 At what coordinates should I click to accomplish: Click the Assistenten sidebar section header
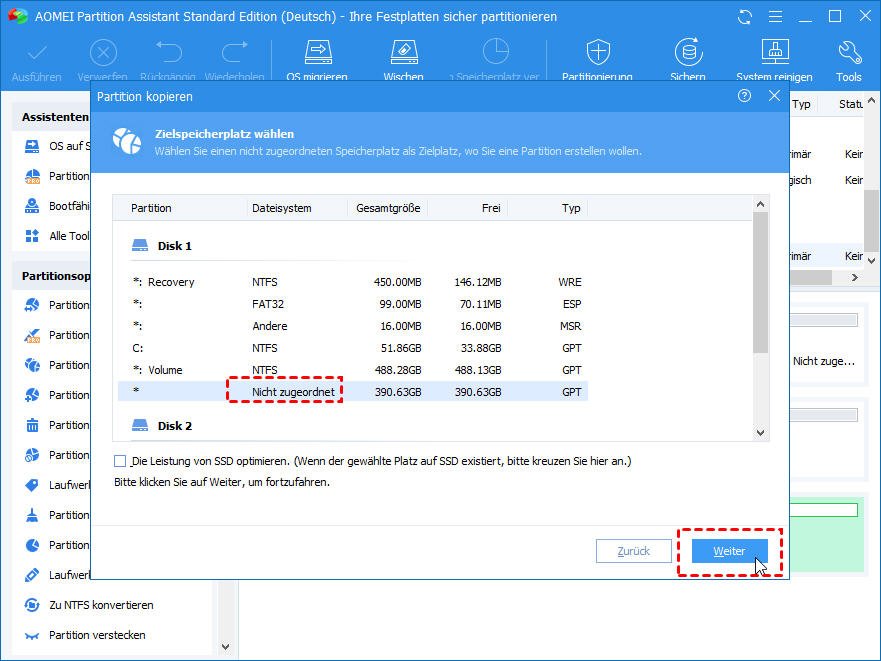point(55,117)
